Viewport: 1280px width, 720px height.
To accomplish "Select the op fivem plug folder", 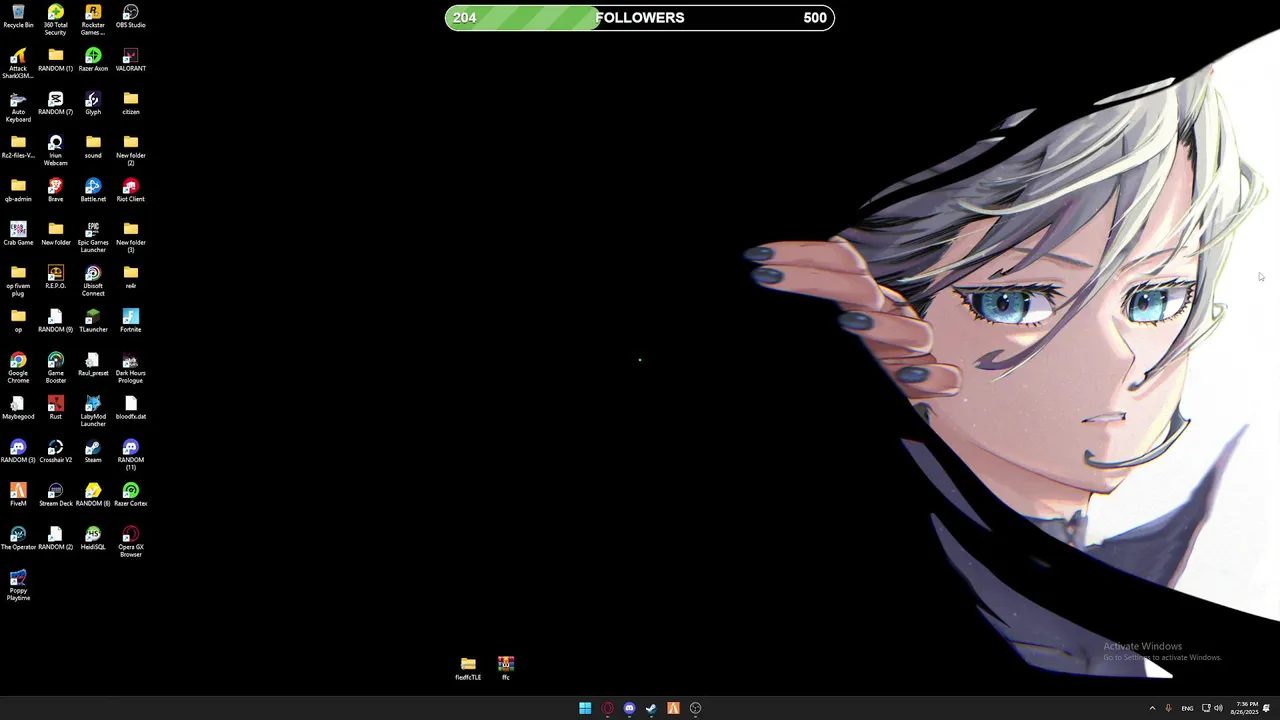I will pyautogui.click(x=18, y=281).
